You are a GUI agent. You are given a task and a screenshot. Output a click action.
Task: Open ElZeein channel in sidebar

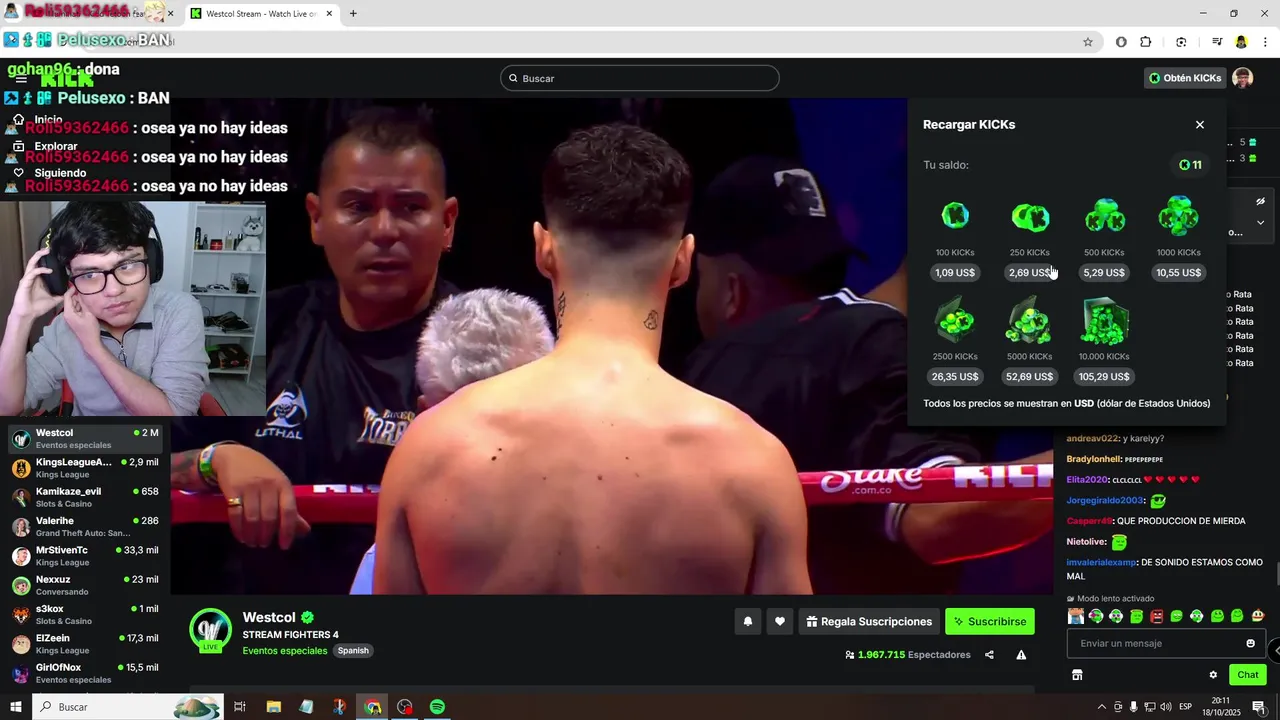pos(84,644)
